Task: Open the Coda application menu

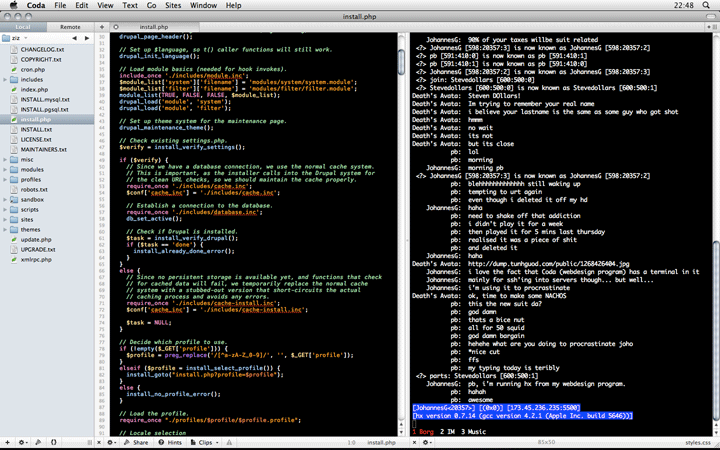Action: [36, 5]
